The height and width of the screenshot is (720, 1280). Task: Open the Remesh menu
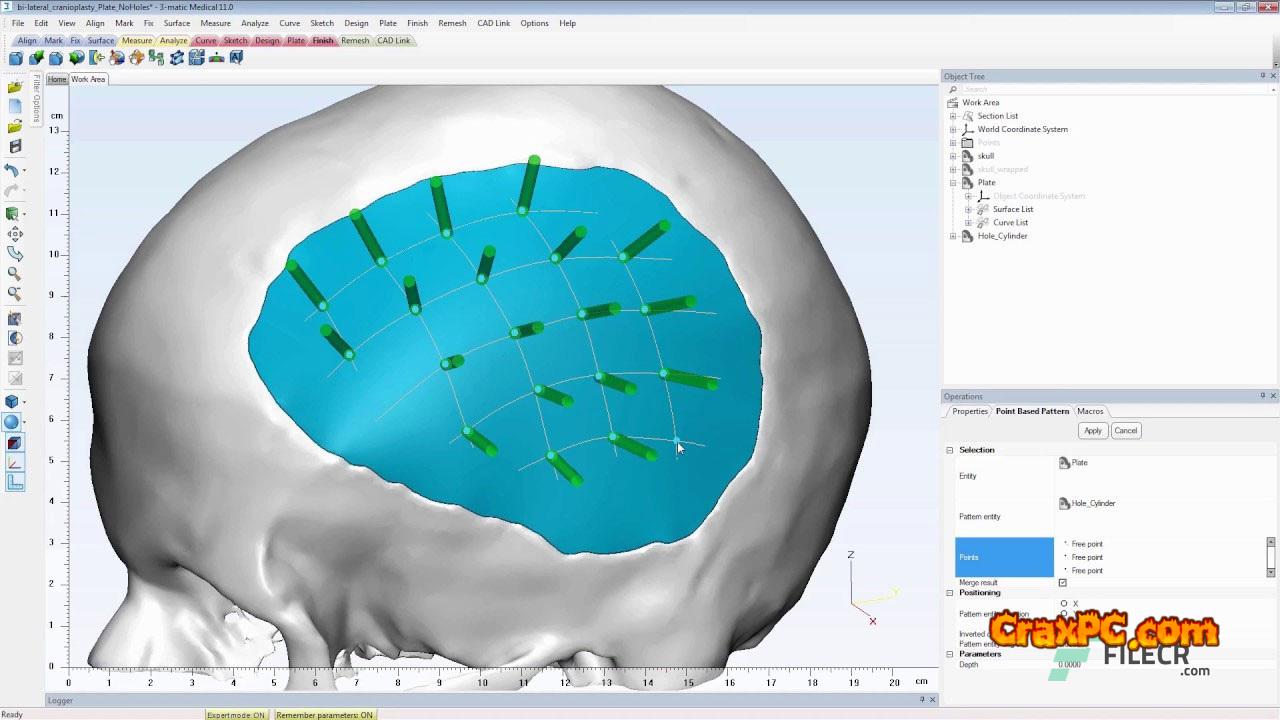[x=452, y=23]
